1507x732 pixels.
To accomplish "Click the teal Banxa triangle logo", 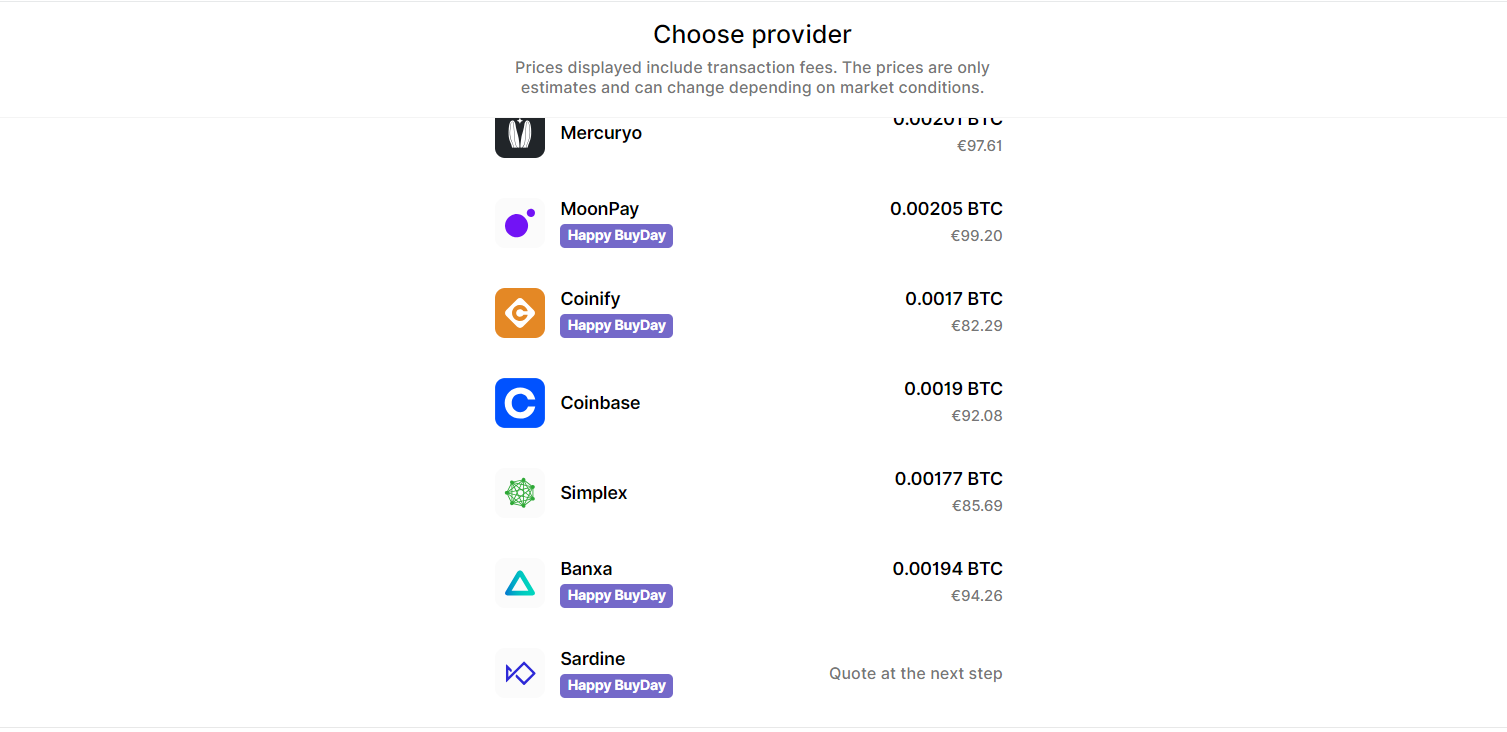I will coord(519,583).
